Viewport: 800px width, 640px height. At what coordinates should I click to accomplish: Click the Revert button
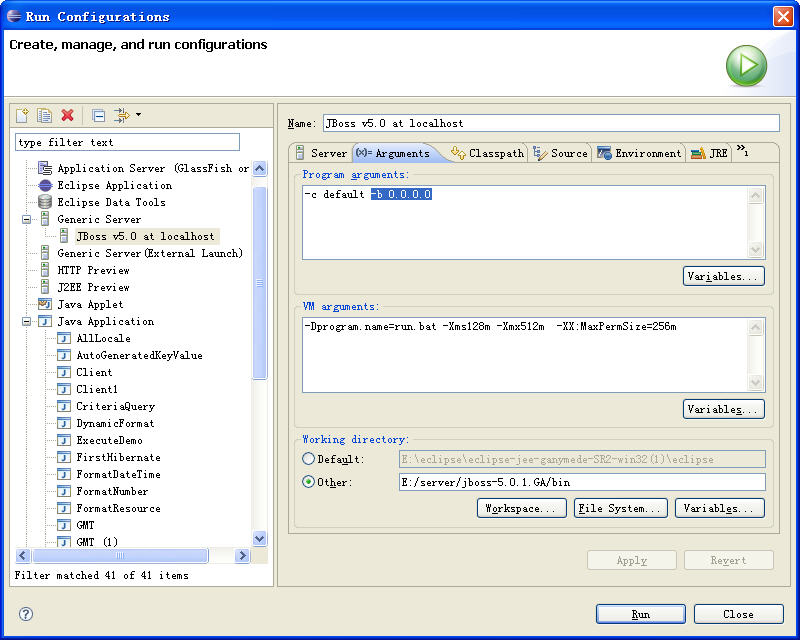pos(729,560)
